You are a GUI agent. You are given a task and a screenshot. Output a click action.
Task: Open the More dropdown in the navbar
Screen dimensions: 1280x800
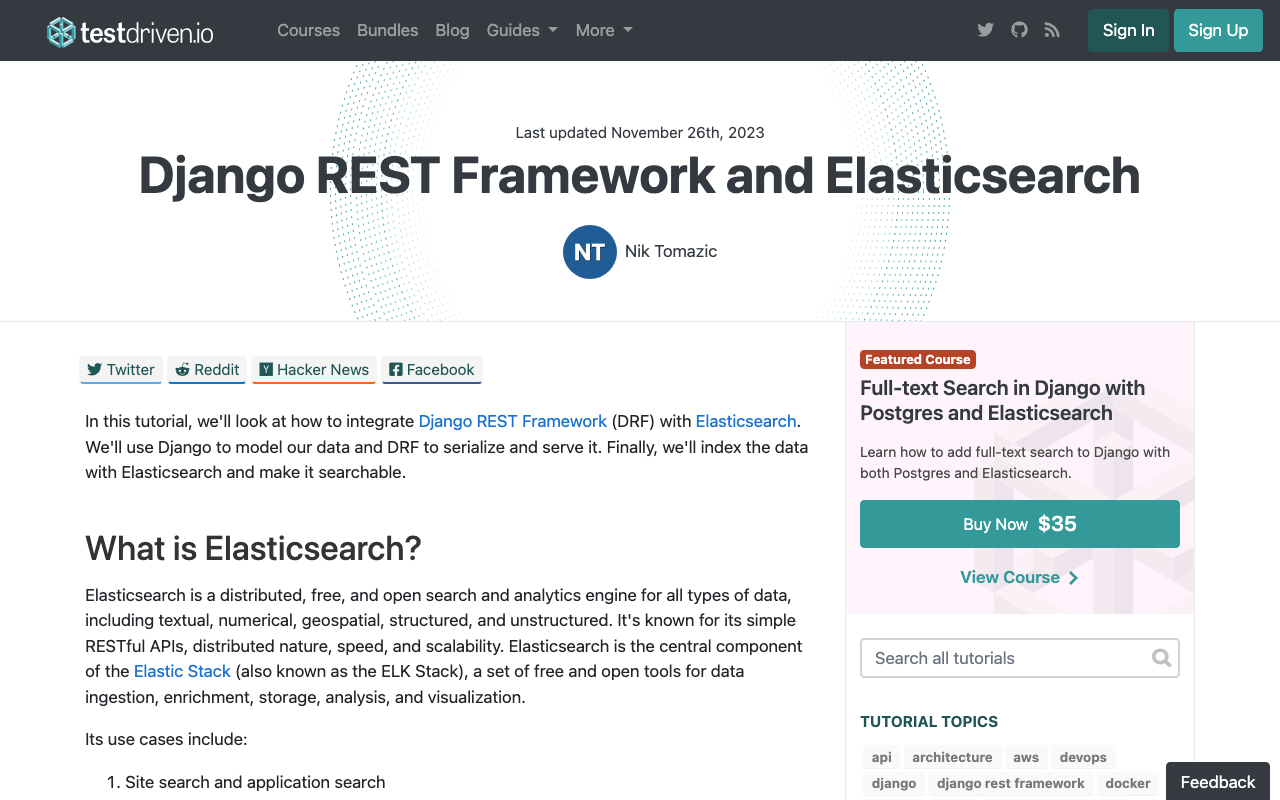pos(603,30)
